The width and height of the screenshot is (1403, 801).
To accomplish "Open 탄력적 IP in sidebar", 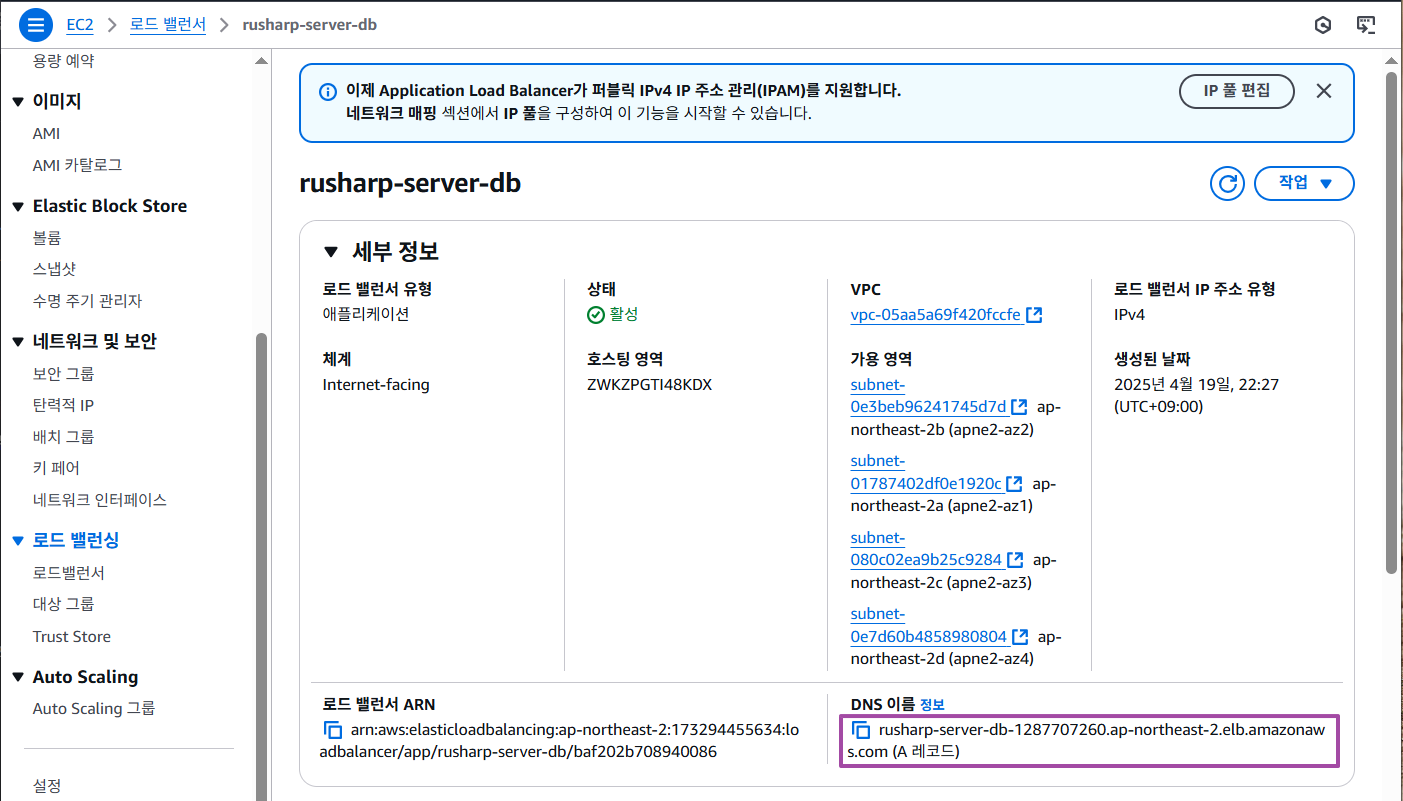I will (x=63, y=406).
